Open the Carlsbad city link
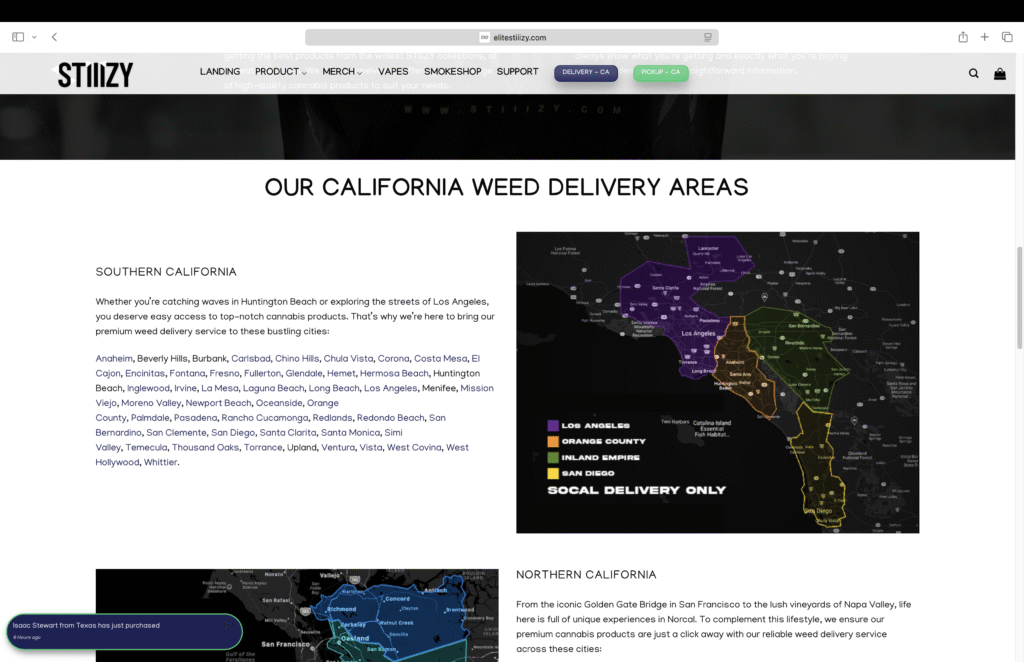 point(251,358)
